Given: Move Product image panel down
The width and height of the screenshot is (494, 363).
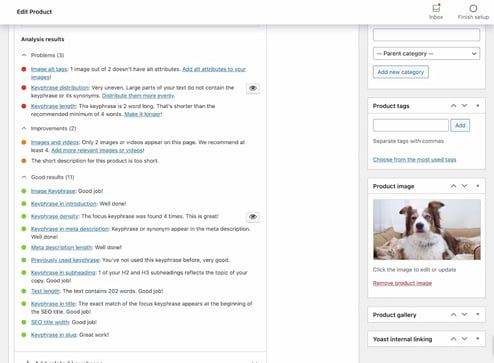Looking at the screenshot, I should 464,186.
